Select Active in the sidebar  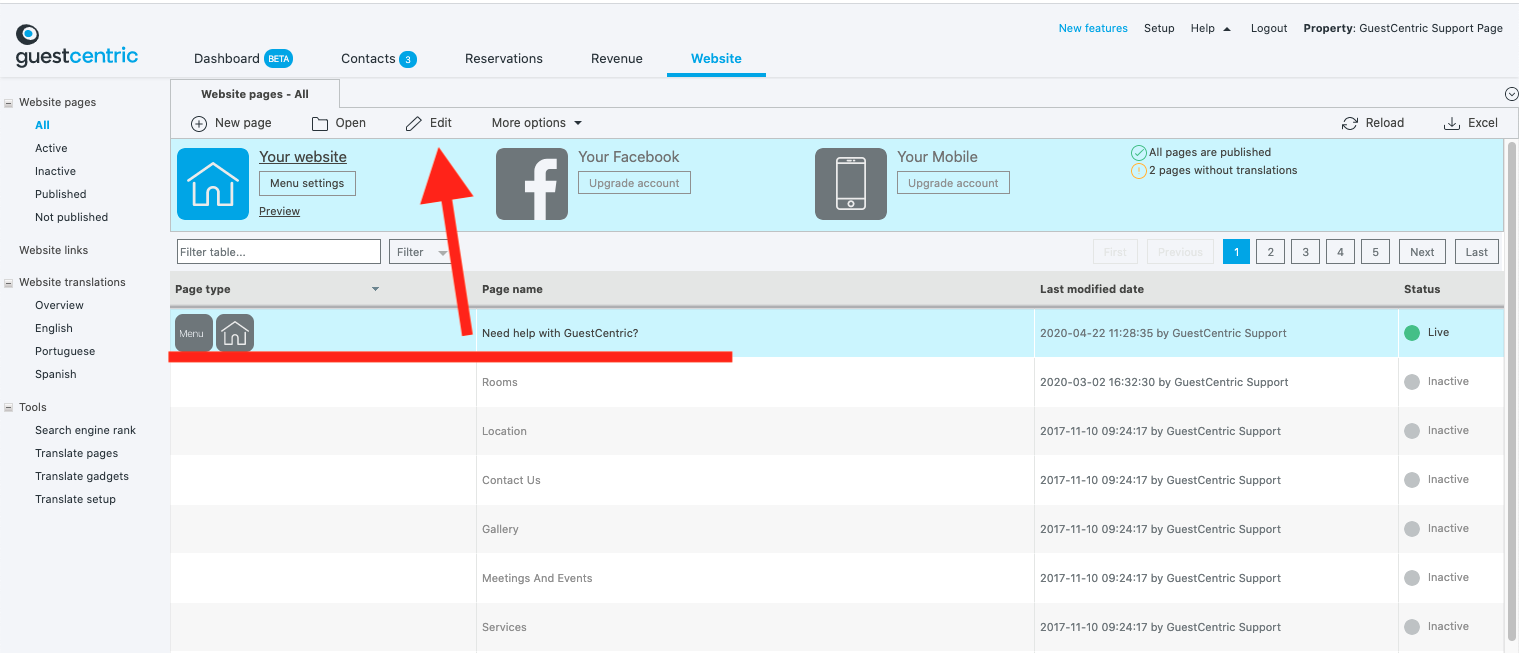[x=51, y=148]
